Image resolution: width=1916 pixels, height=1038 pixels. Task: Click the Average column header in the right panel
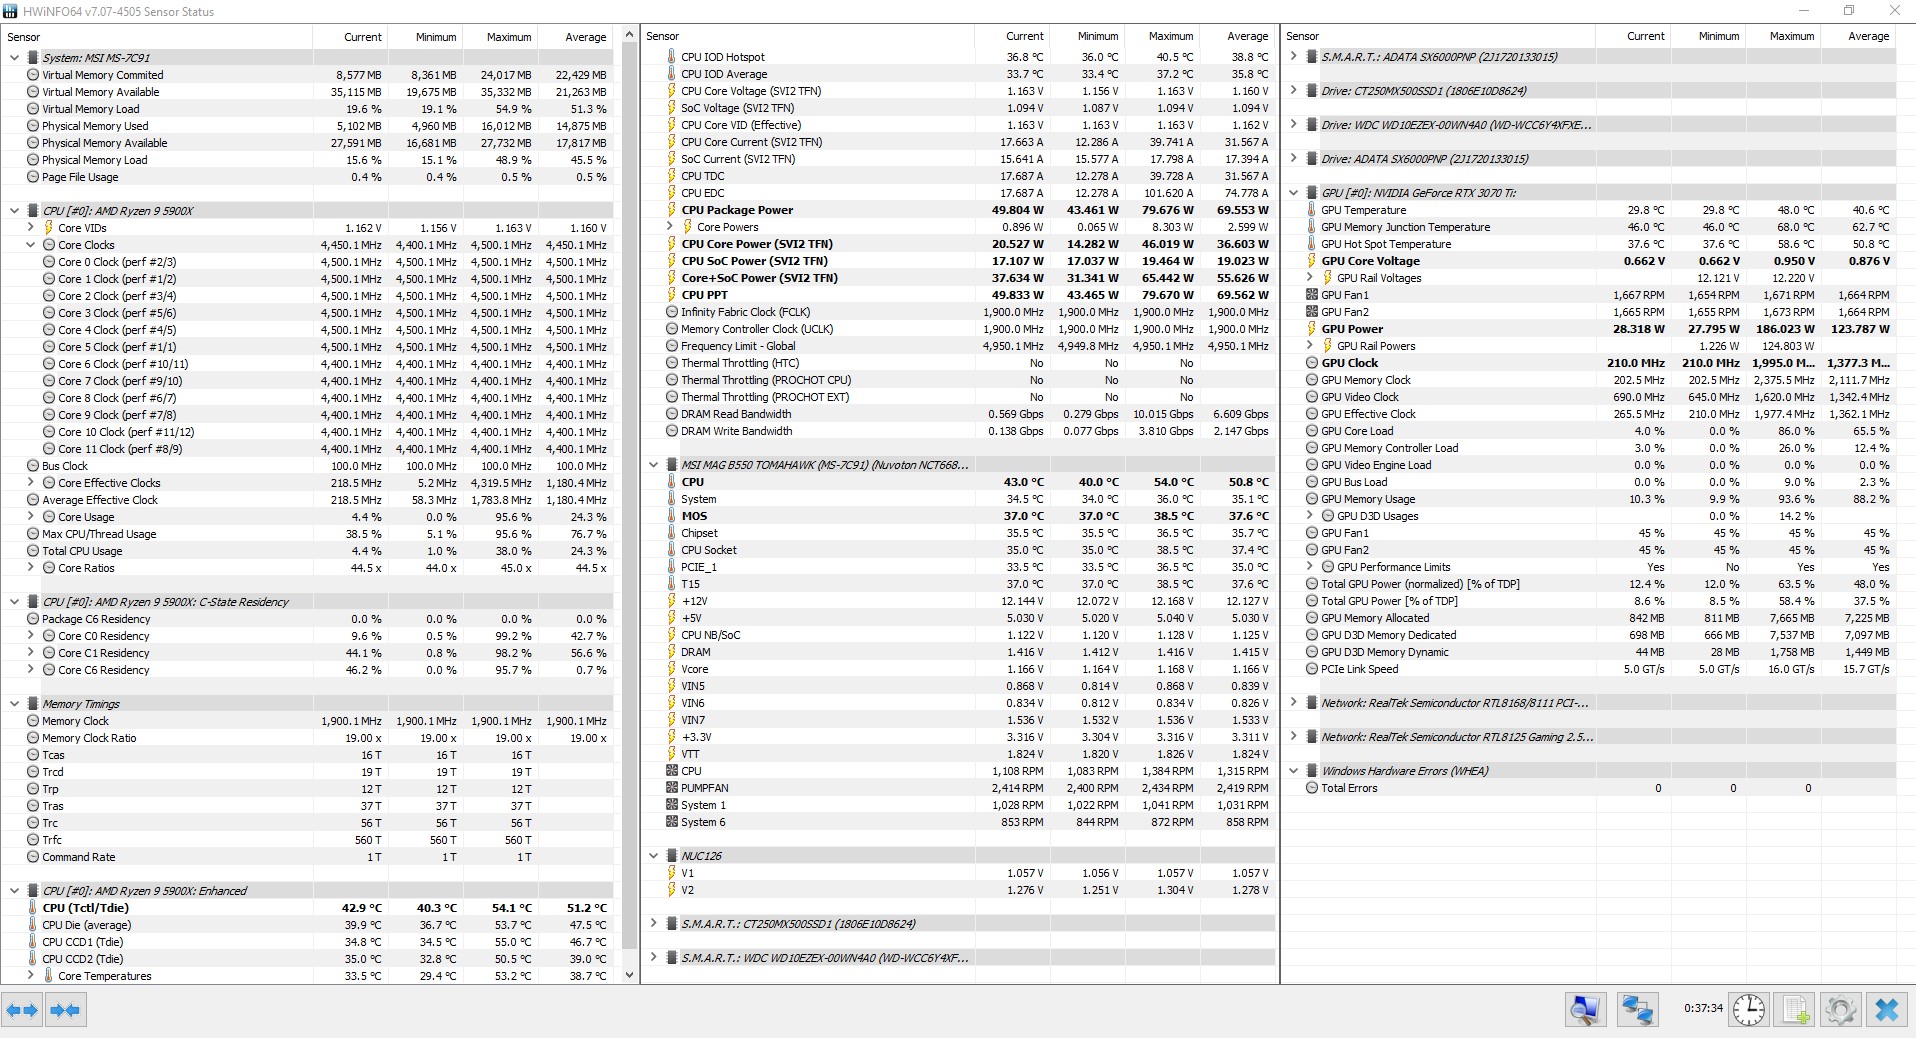(1858, 36)
